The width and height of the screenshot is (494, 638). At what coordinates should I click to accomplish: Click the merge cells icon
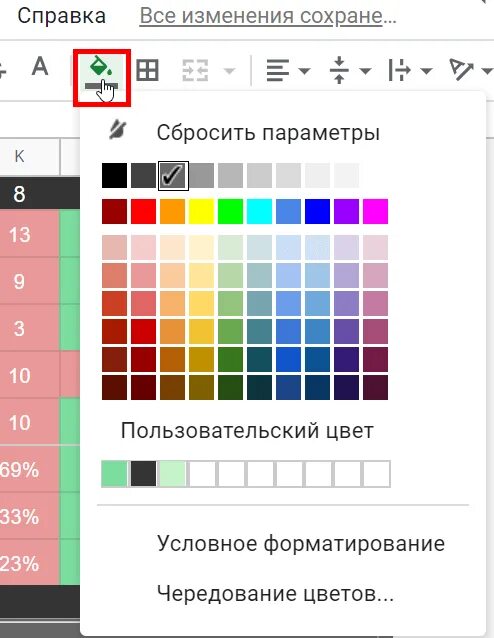(x=195, y=71)
